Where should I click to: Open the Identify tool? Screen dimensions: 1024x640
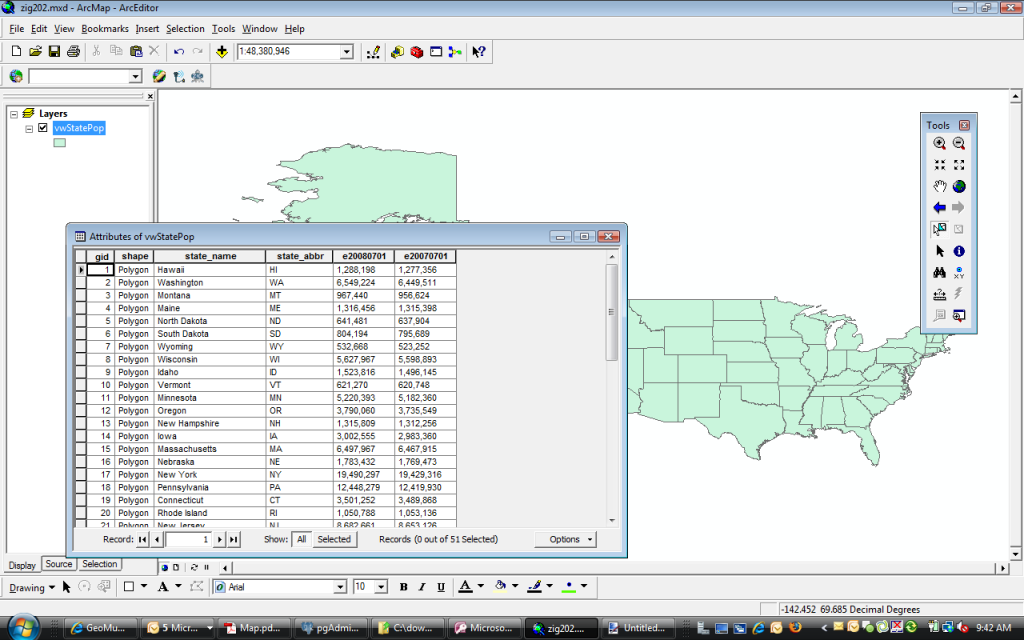[958, 250]
